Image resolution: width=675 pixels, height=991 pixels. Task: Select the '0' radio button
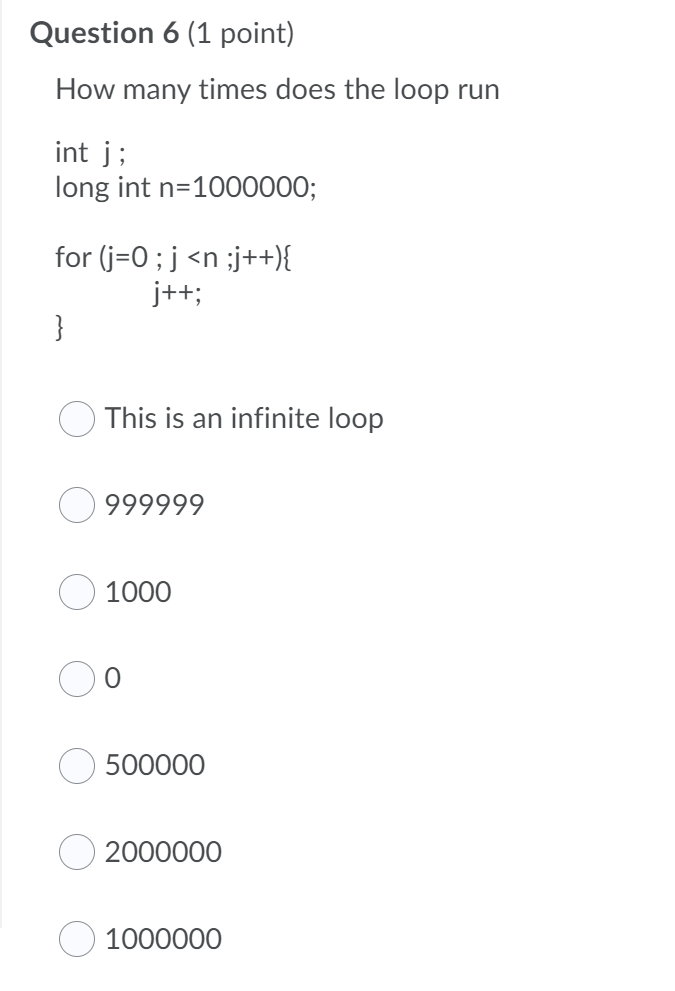coord(76,679)
